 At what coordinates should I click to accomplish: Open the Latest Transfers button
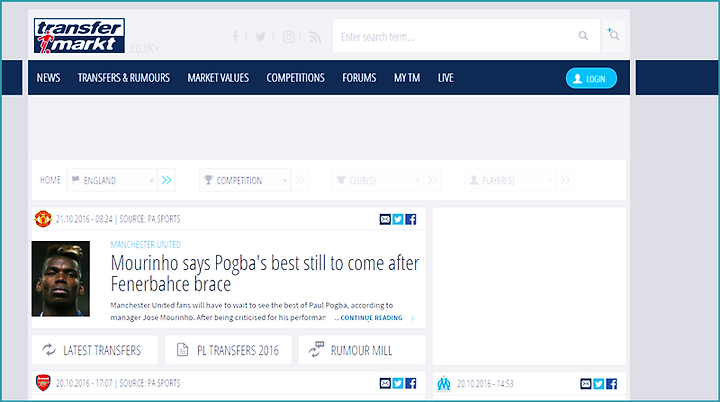pos(95,350)
